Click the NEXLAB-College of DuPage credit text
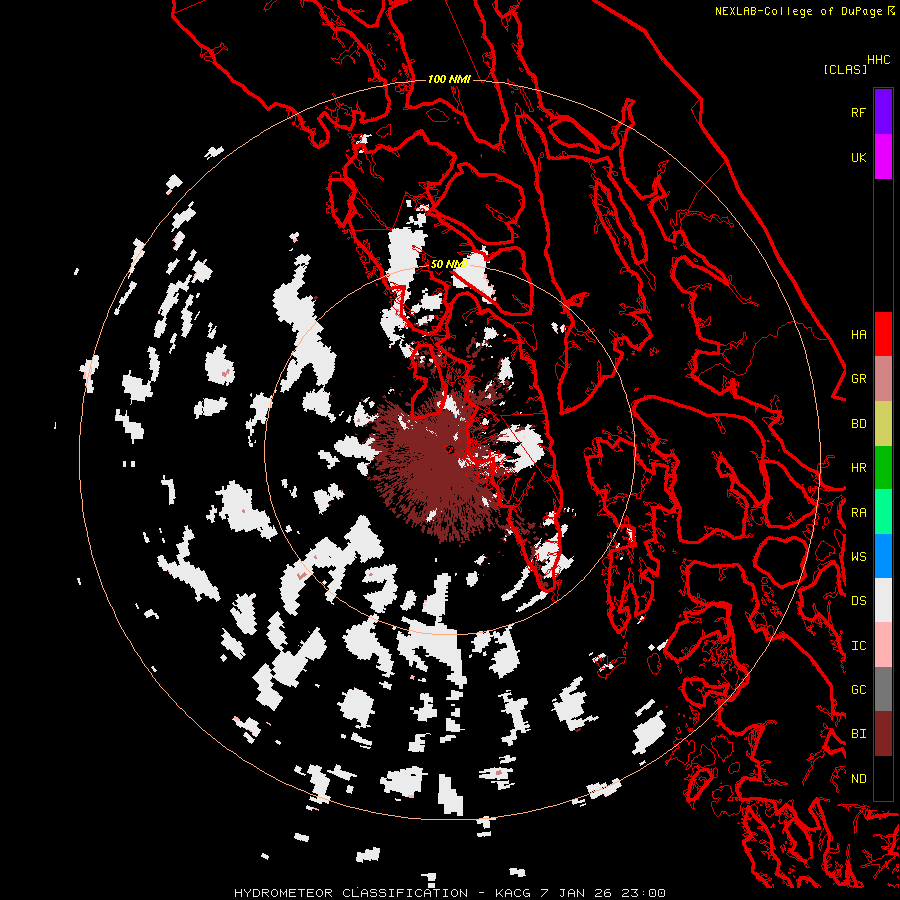The width and height of the screenshot is (900, 900). tap(798, 11)
